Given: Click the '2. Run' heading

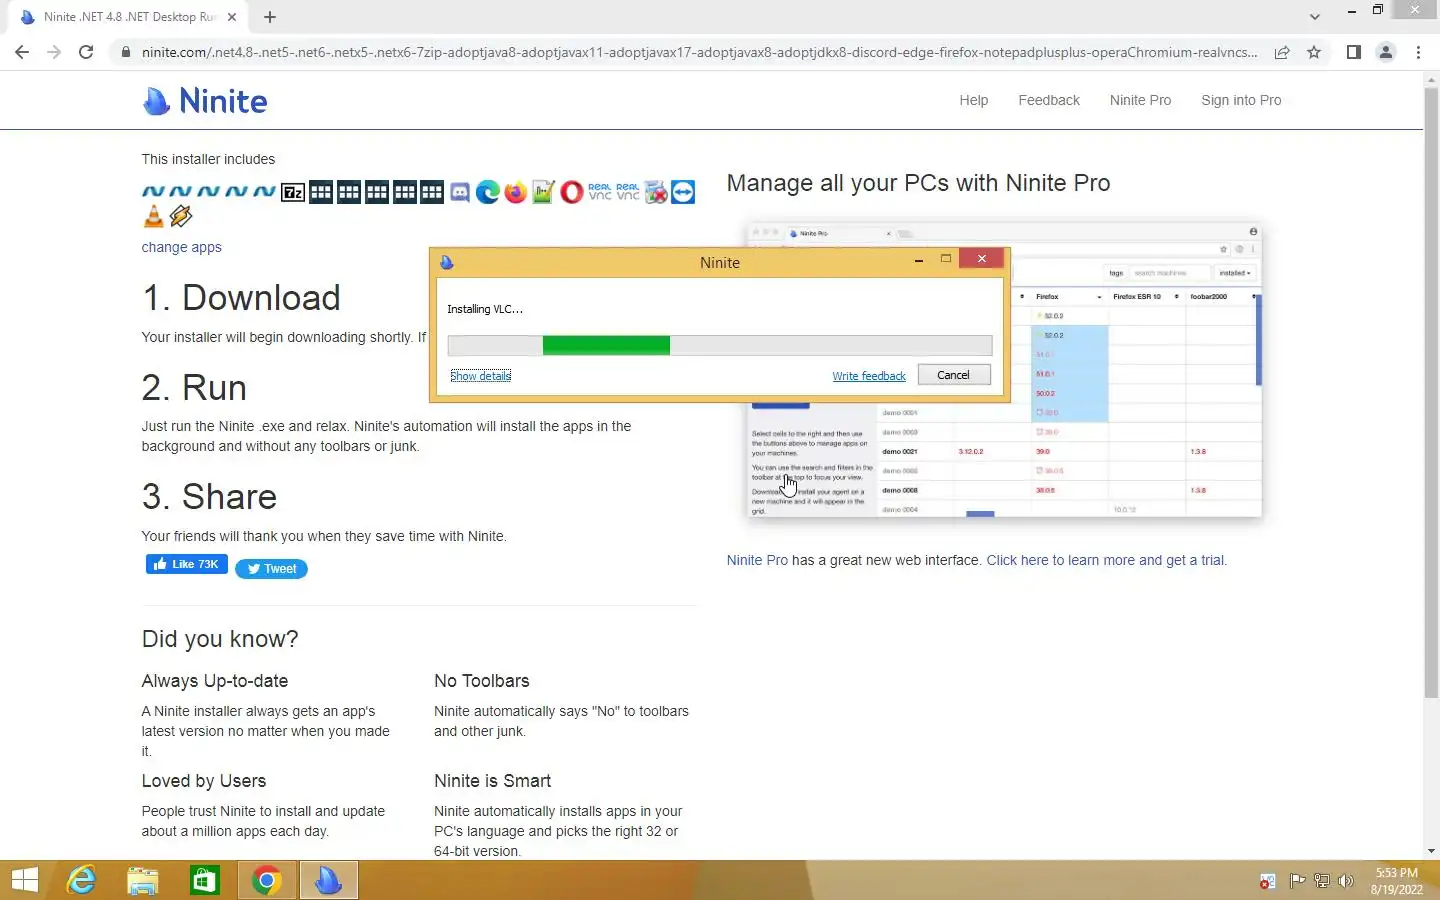Looking at the screenshot, I should coord(194,388).
